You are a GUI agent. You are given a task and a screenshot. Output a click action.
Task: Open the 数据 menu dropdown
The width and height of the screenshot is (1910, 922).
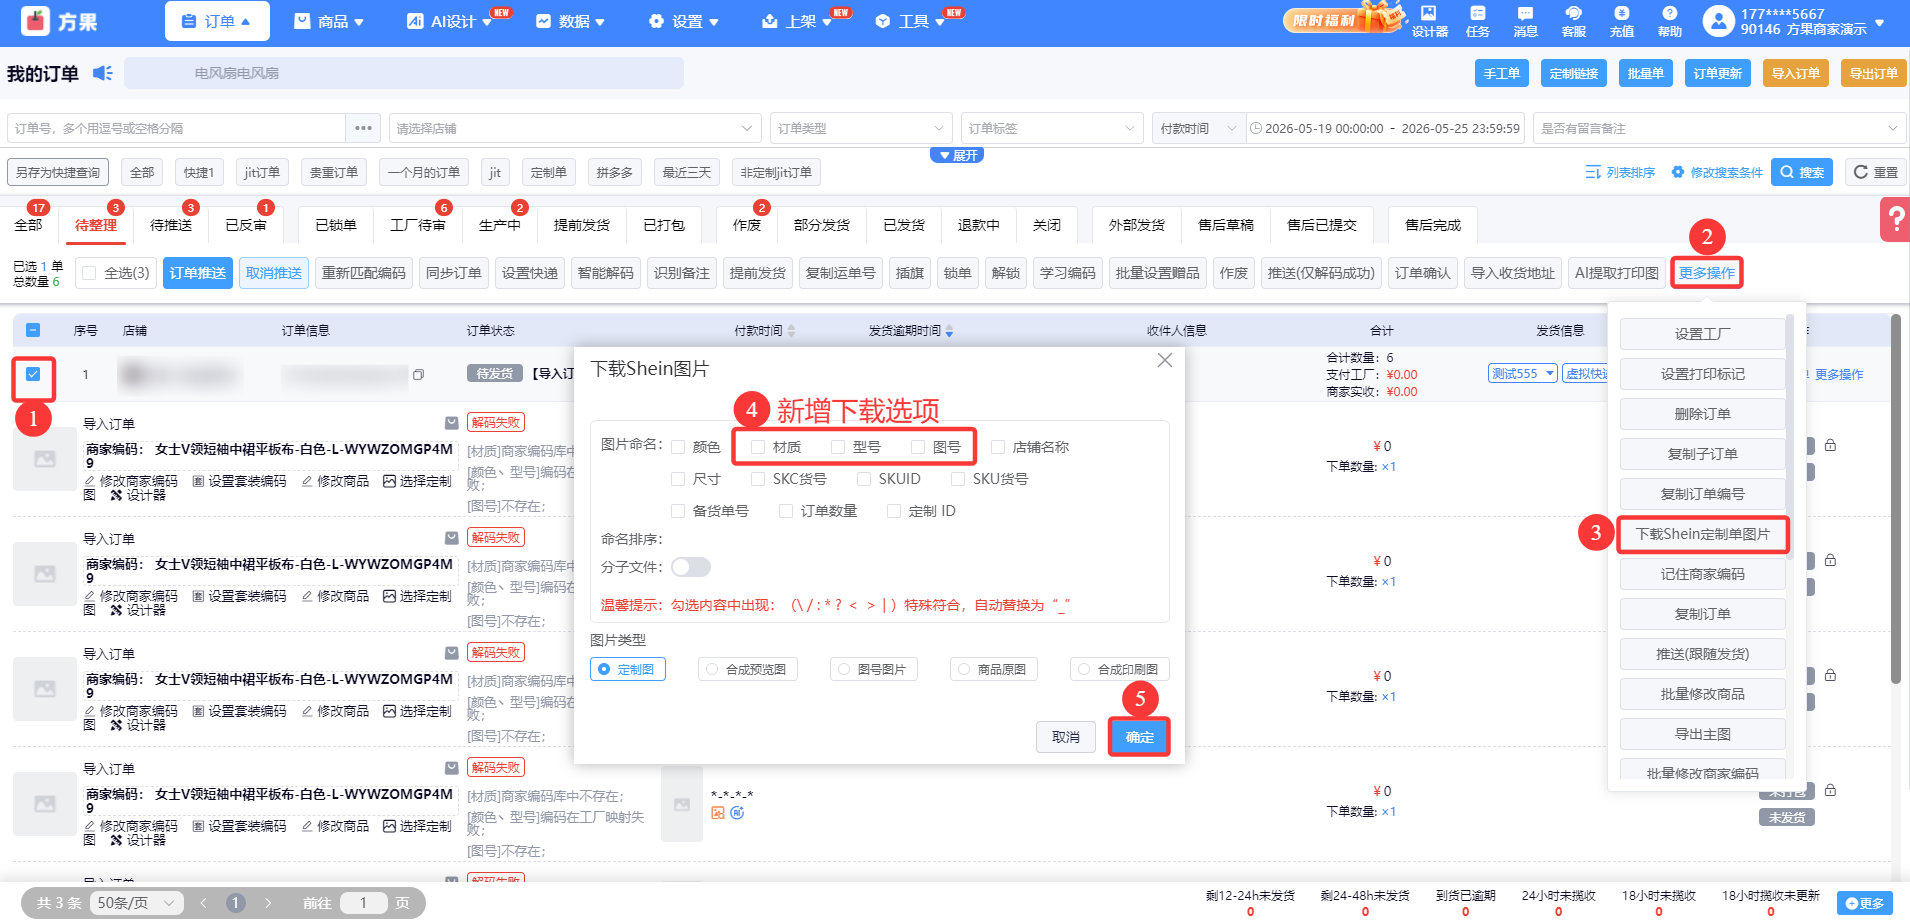pos(570,21)
